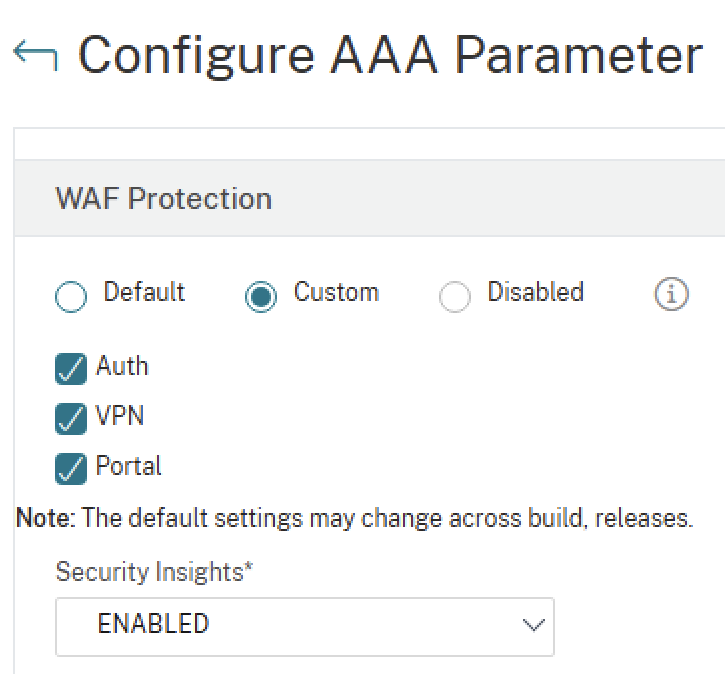Select the Default radio button
Image resolution: width=725 pixels, height=674 pixels.
[72, 297]
